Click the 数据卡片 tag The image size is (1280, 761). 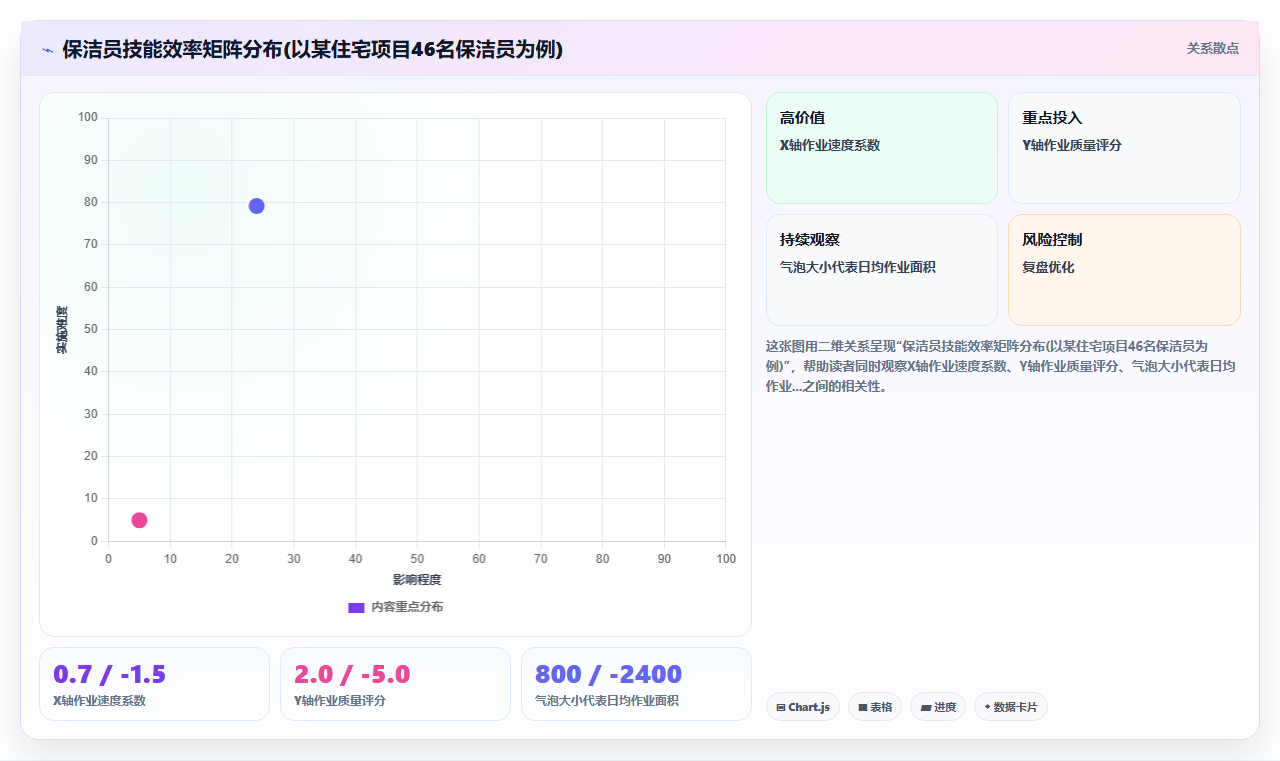click(1010, 707)
